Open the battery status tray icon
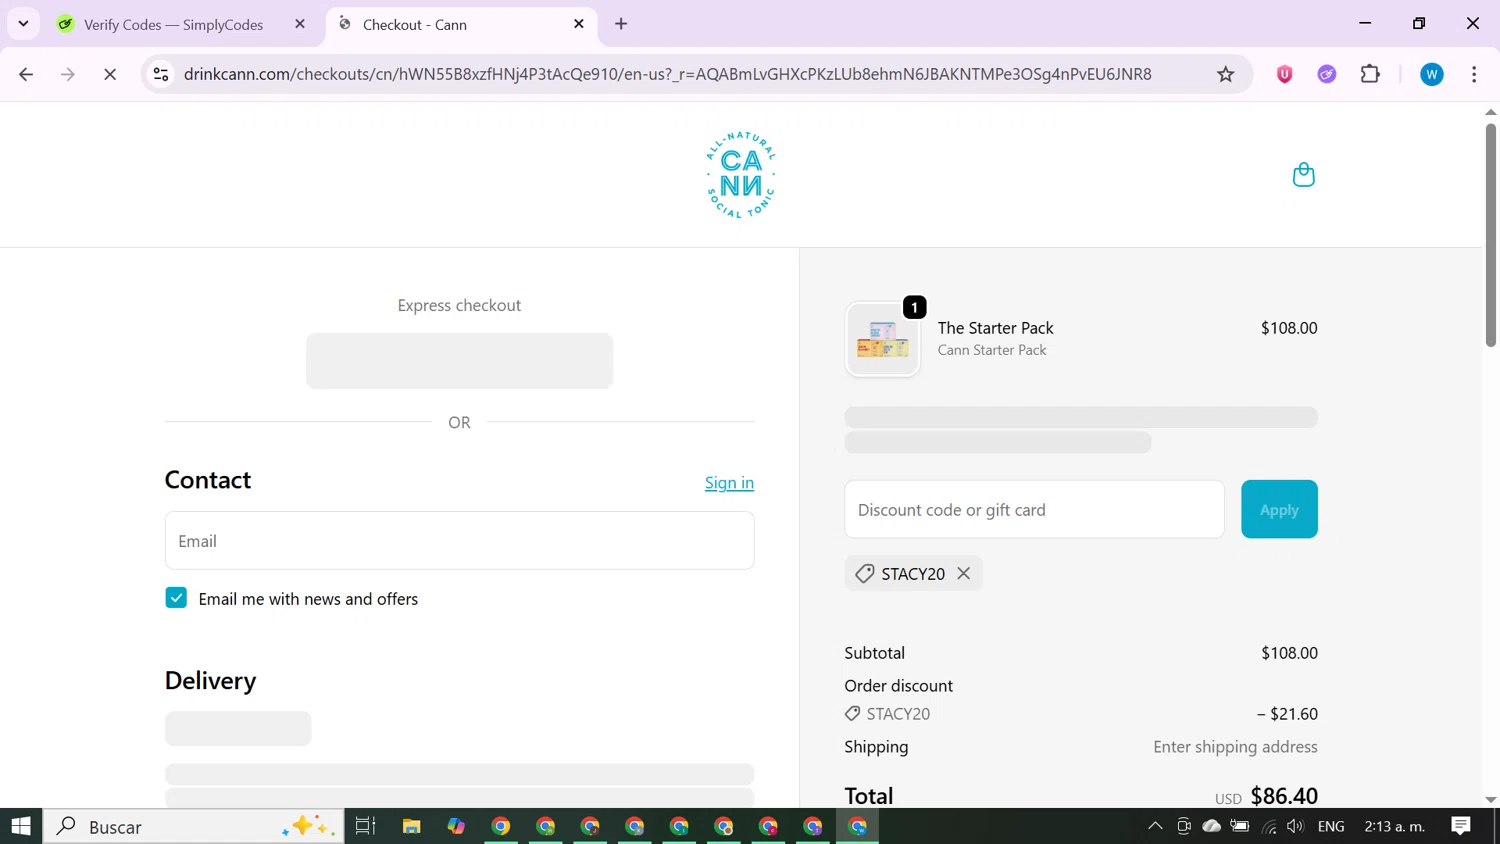The image size is (1500, 844). point(1240,826)
